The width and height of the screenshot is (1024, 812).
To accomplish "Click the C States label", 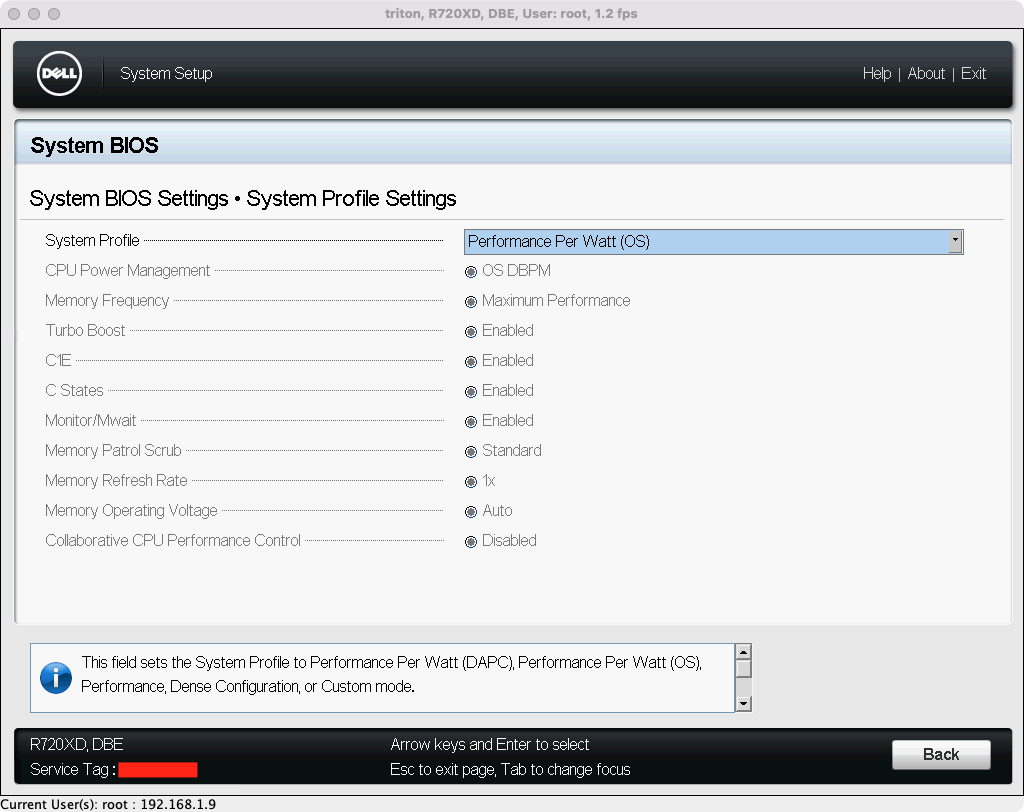I will coord(74,391).
